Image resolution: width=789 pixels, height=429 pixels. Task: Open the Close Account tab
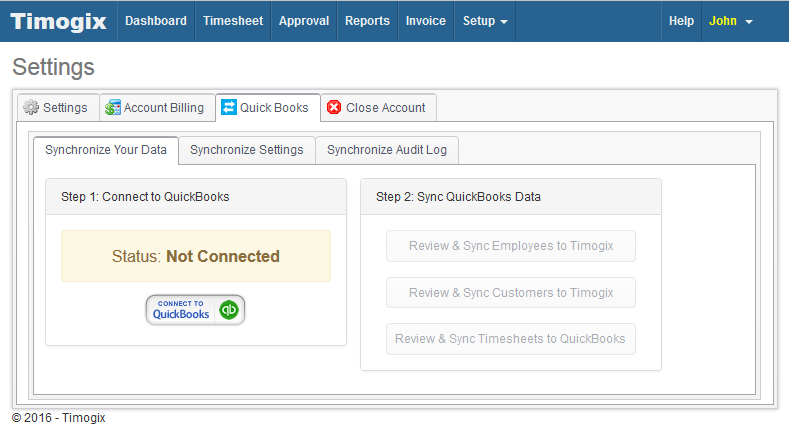tap(378, 108)
